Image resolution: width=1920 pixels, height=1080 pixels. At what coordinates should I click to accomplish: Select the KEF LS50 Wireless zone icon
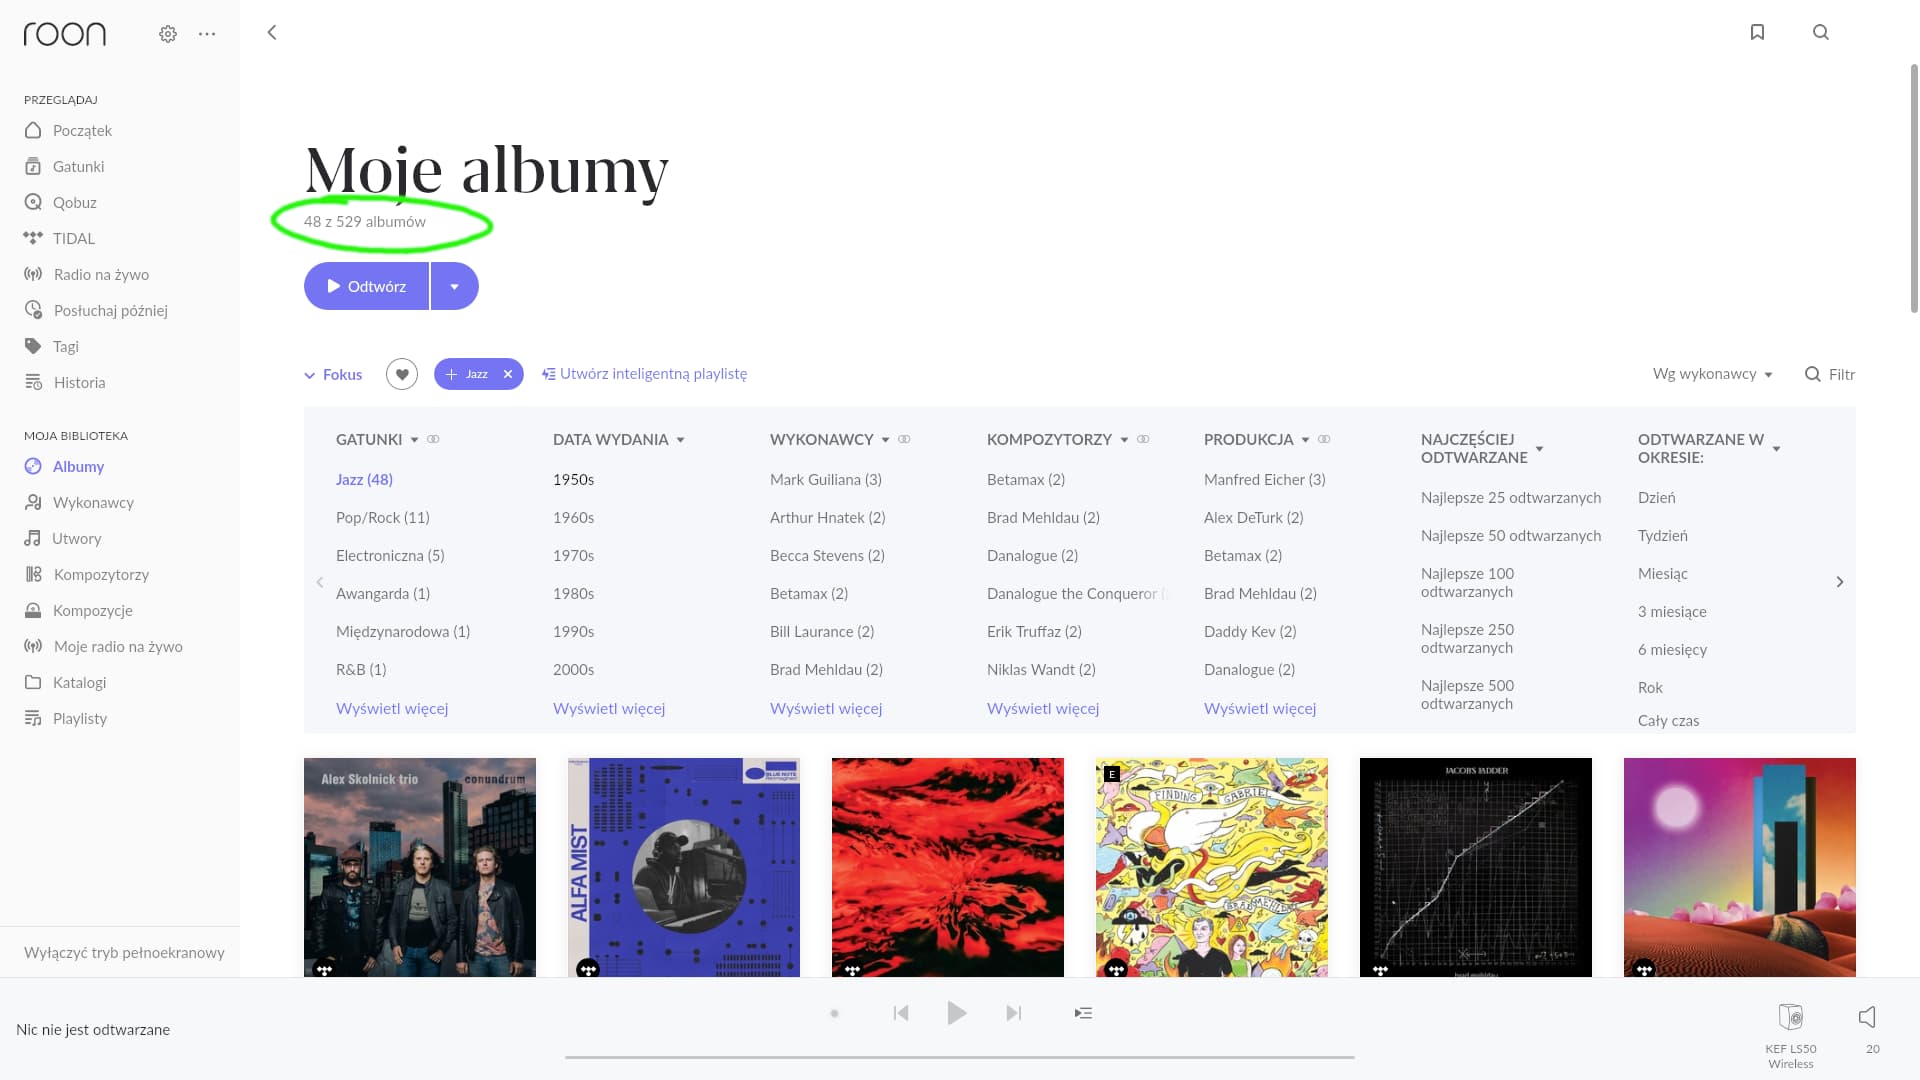(1791, 1017)
